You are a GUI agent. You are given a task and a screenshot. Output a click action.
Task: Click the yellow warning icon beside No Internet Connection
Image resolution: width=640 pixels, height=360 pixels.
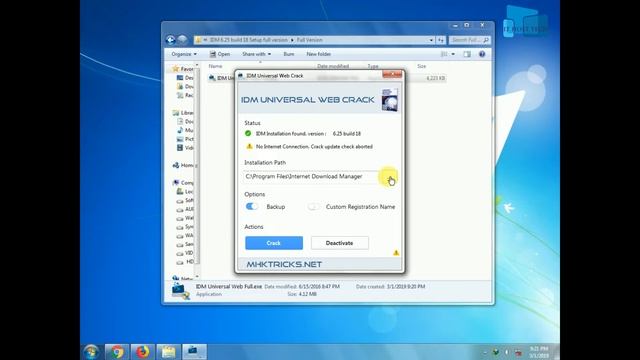point(249,146)
